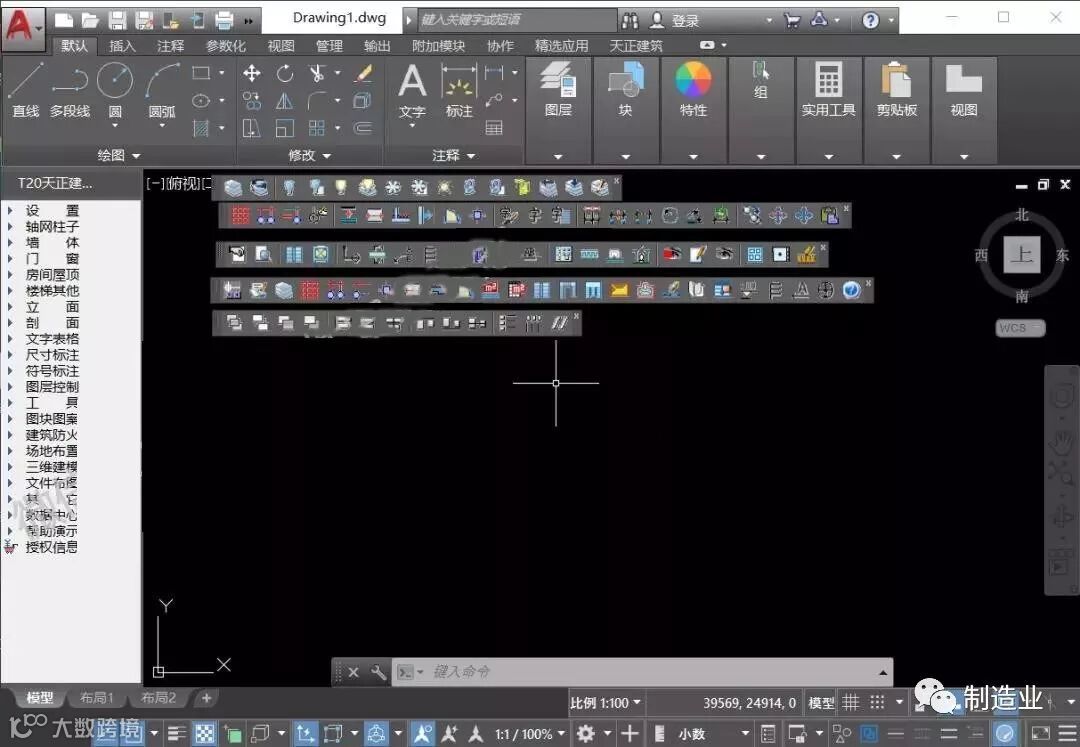Select the 直线 (Line) drawing tool
Image resolution: width=1080 pixels, height=747 pixels.
click(x=26, y=90)
